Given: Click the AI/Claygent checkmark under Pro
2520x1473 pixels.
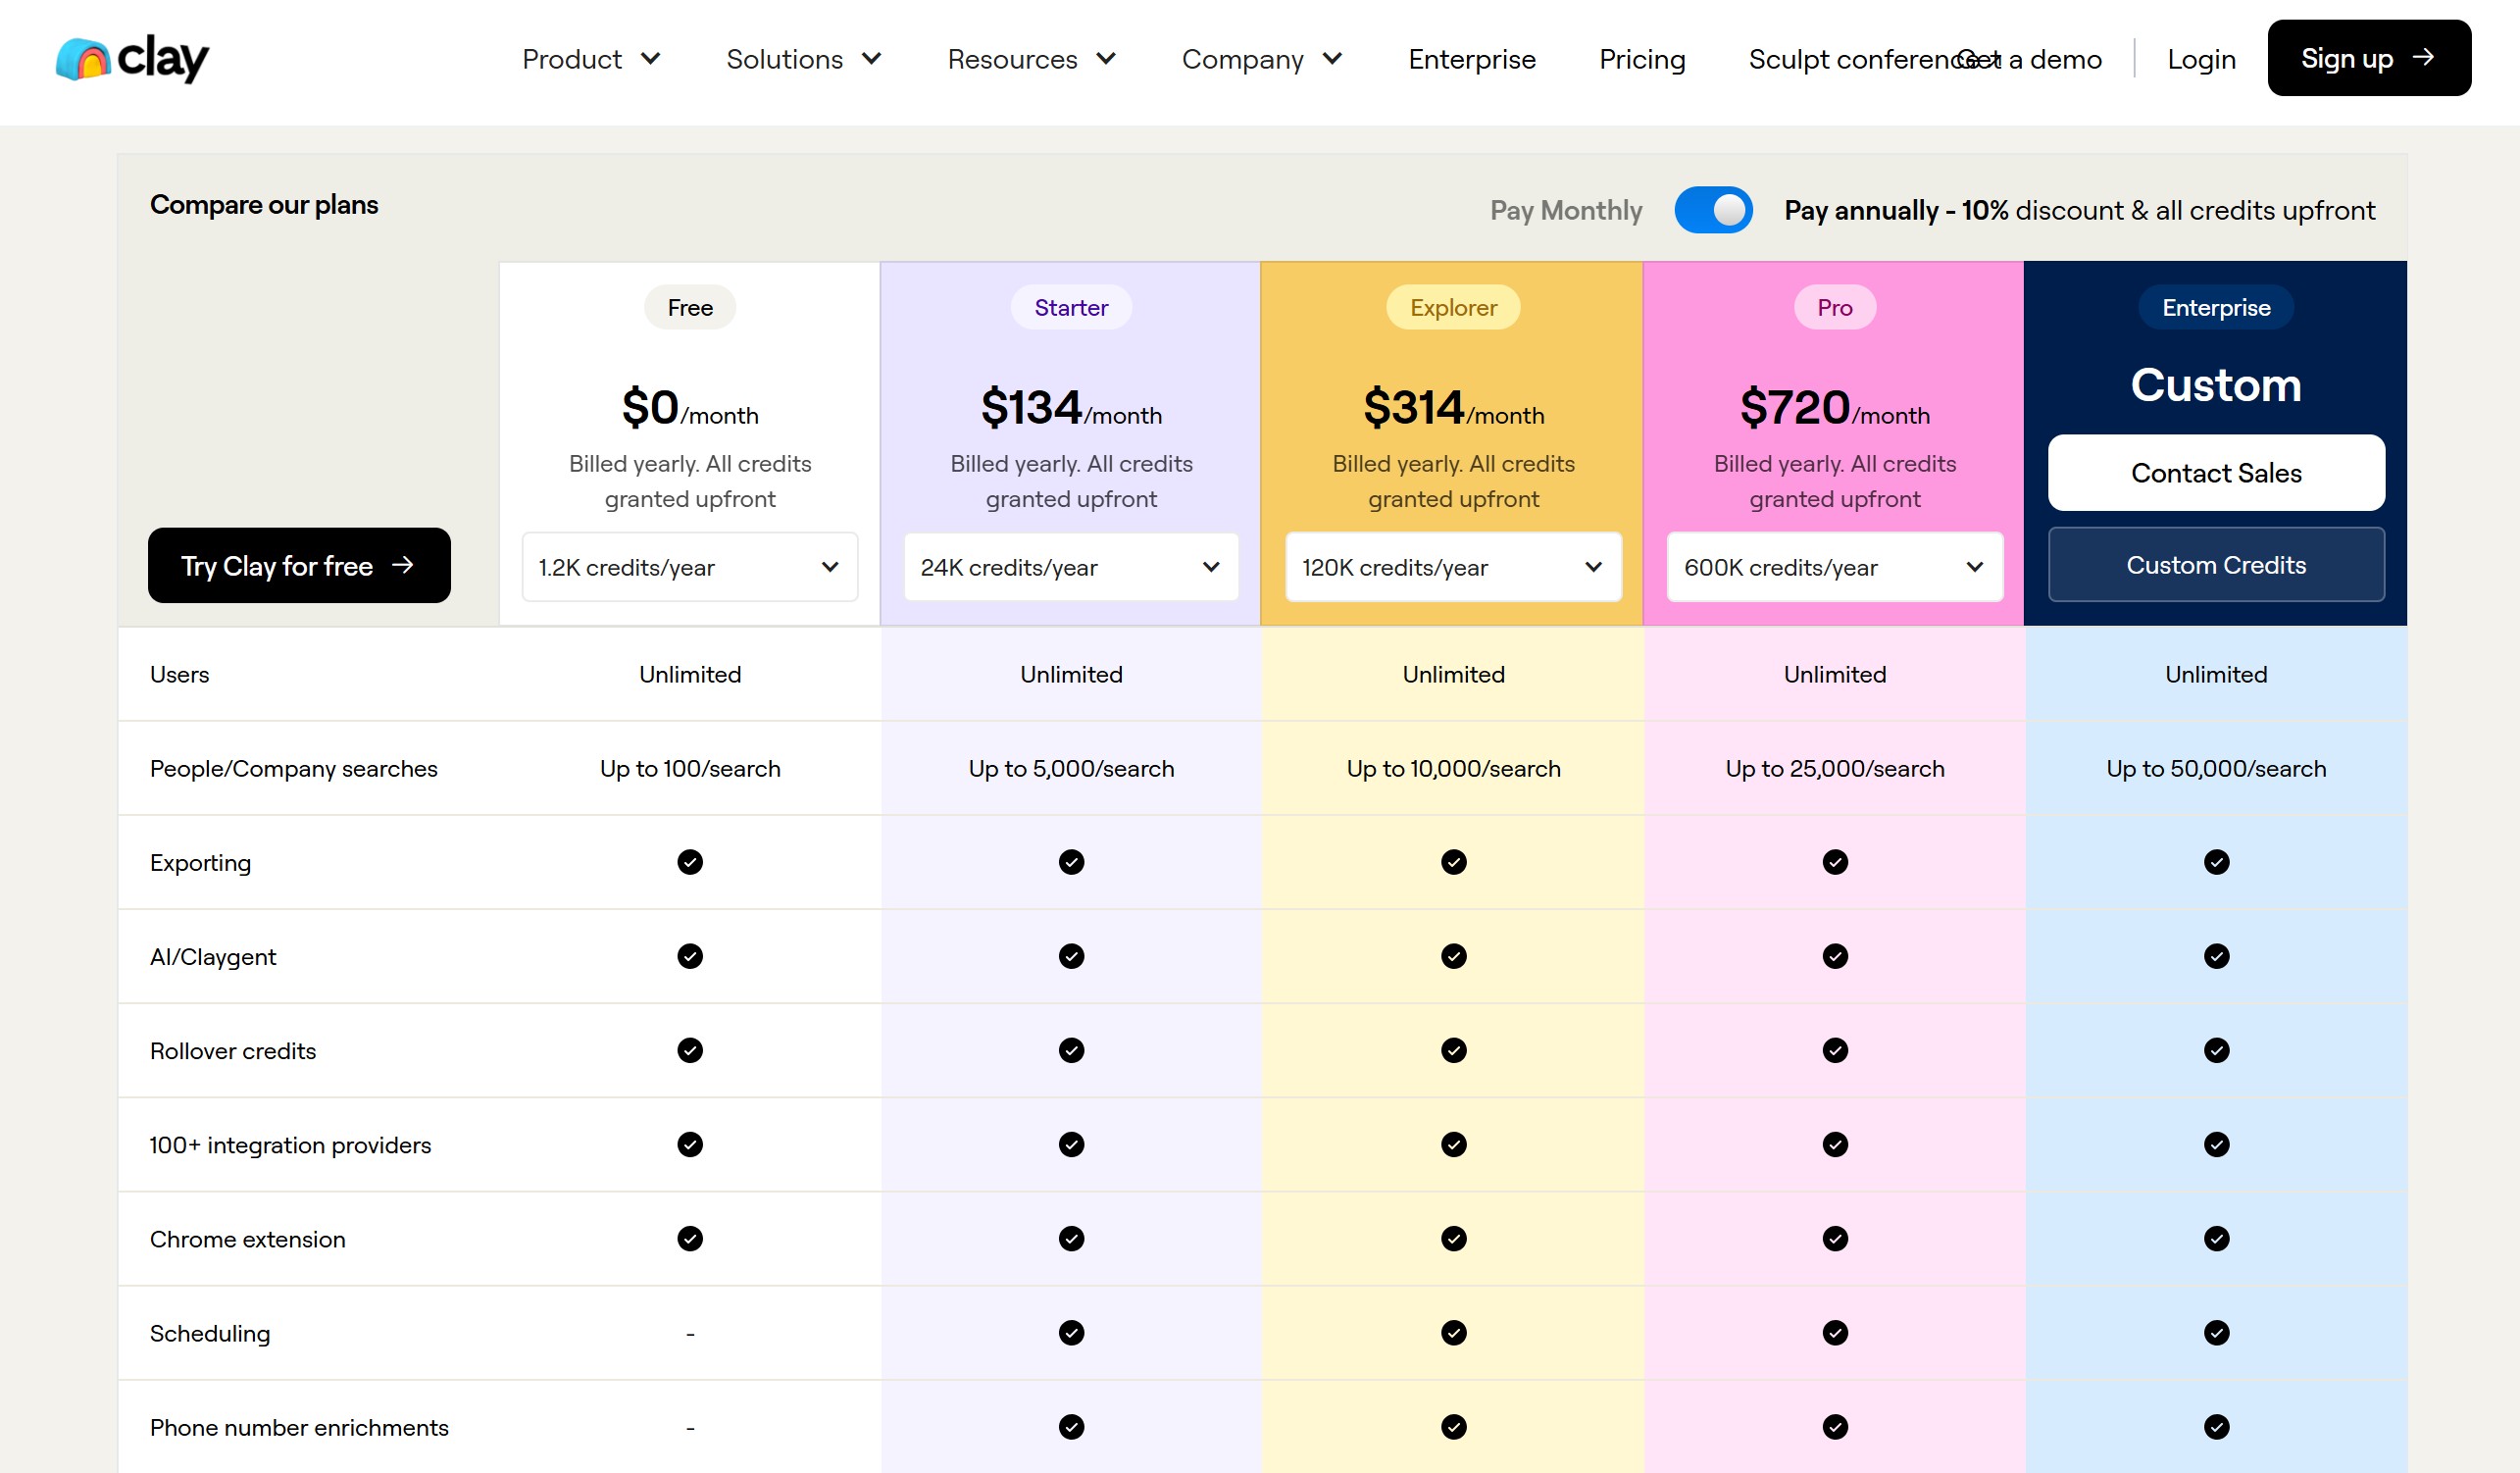Looking at the screenshot, I should (x=1835, y=956).
